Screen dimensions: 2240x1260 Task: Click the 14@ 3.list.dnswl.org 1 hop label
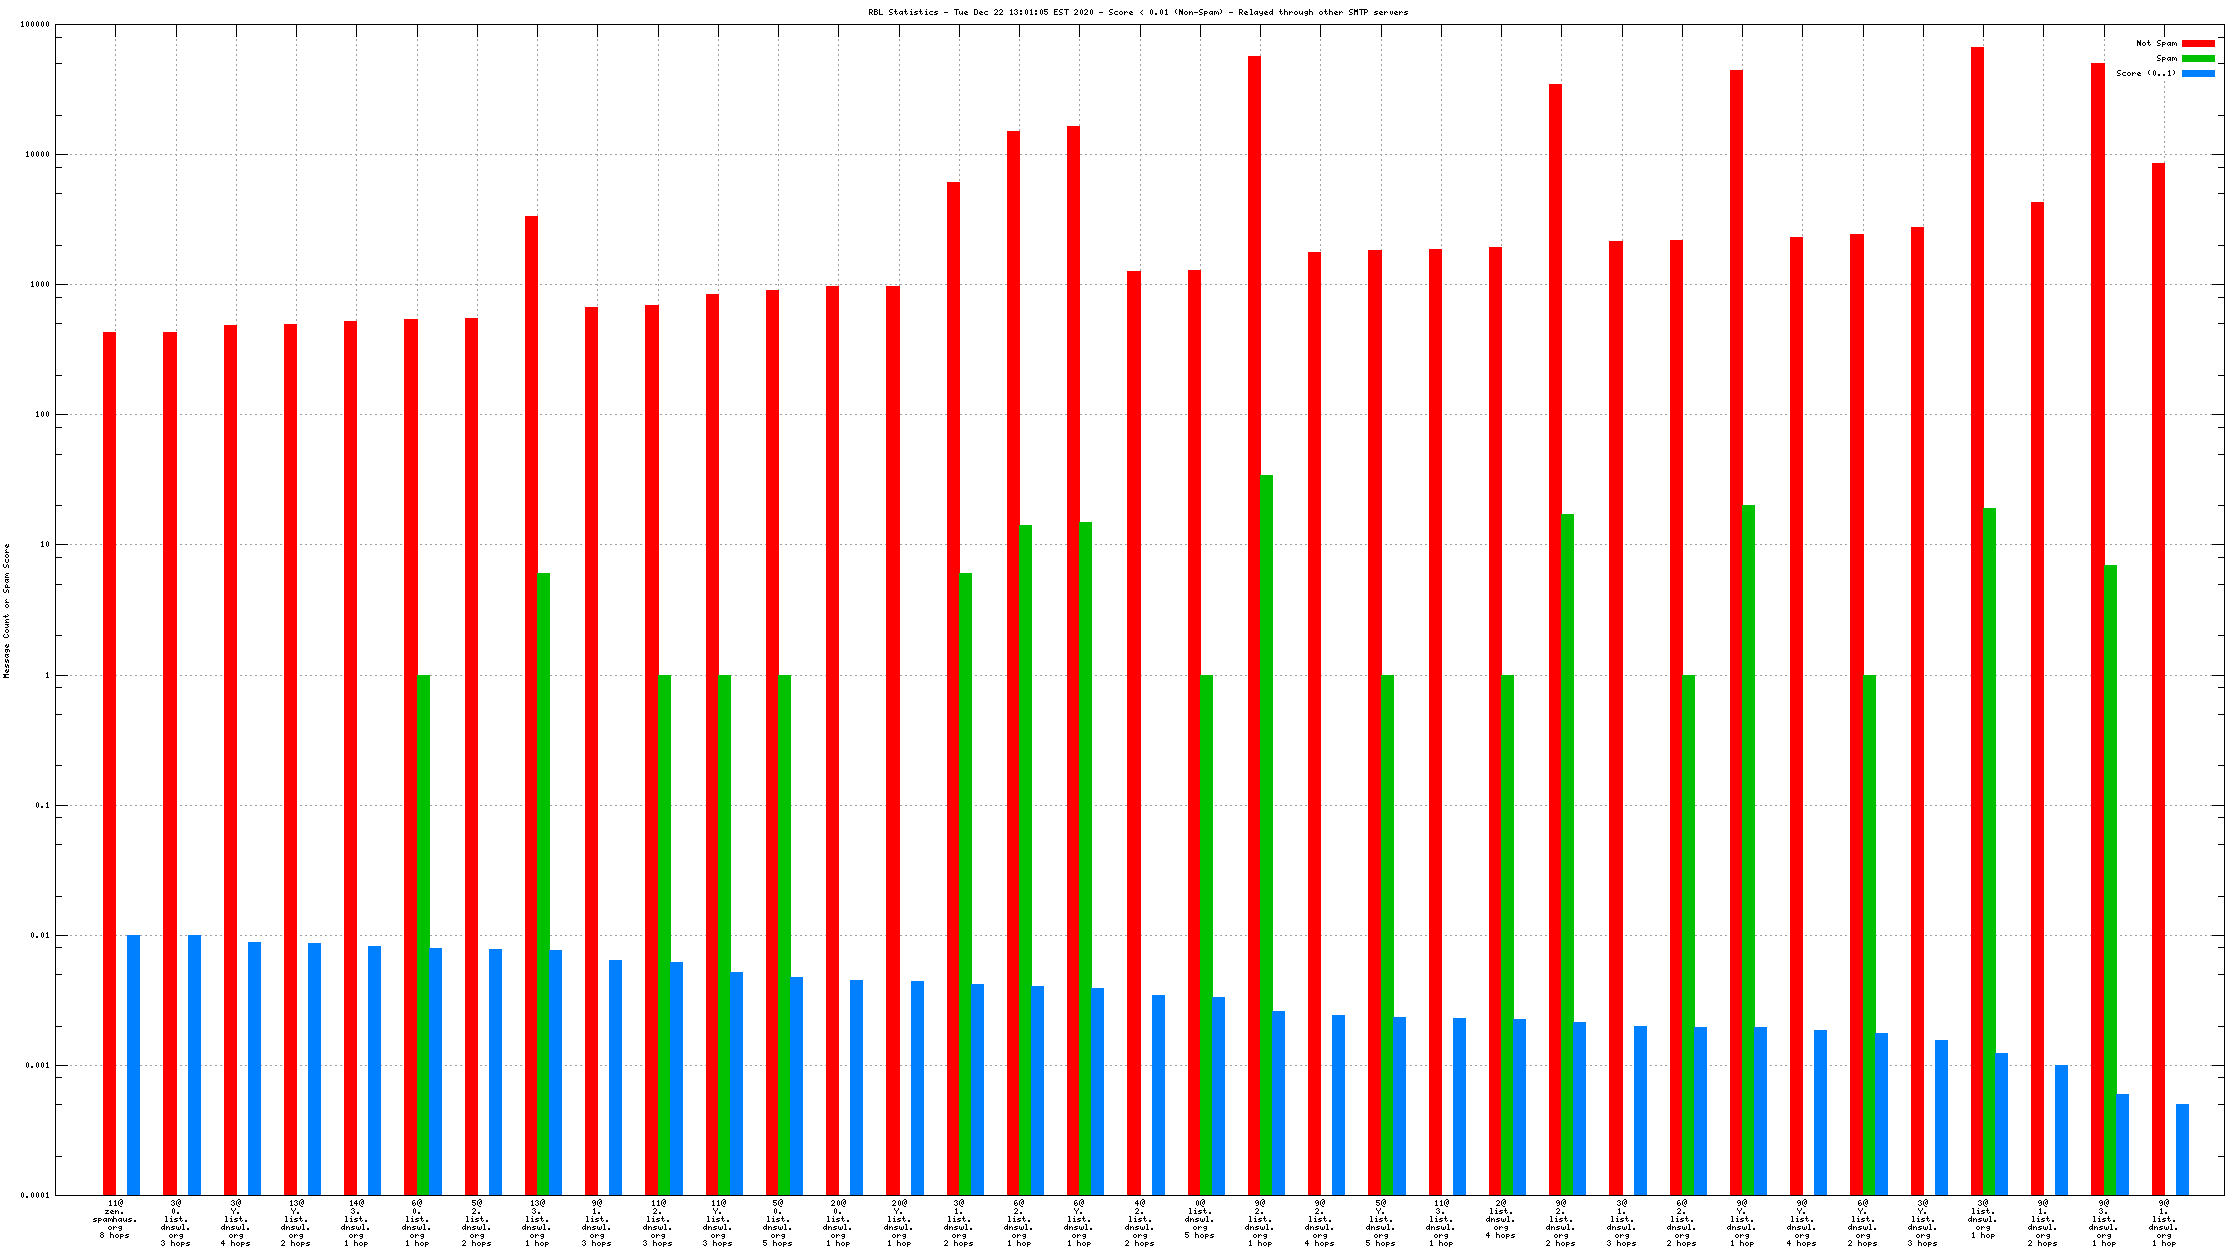pyautogui.click(x=356, y=1223)
